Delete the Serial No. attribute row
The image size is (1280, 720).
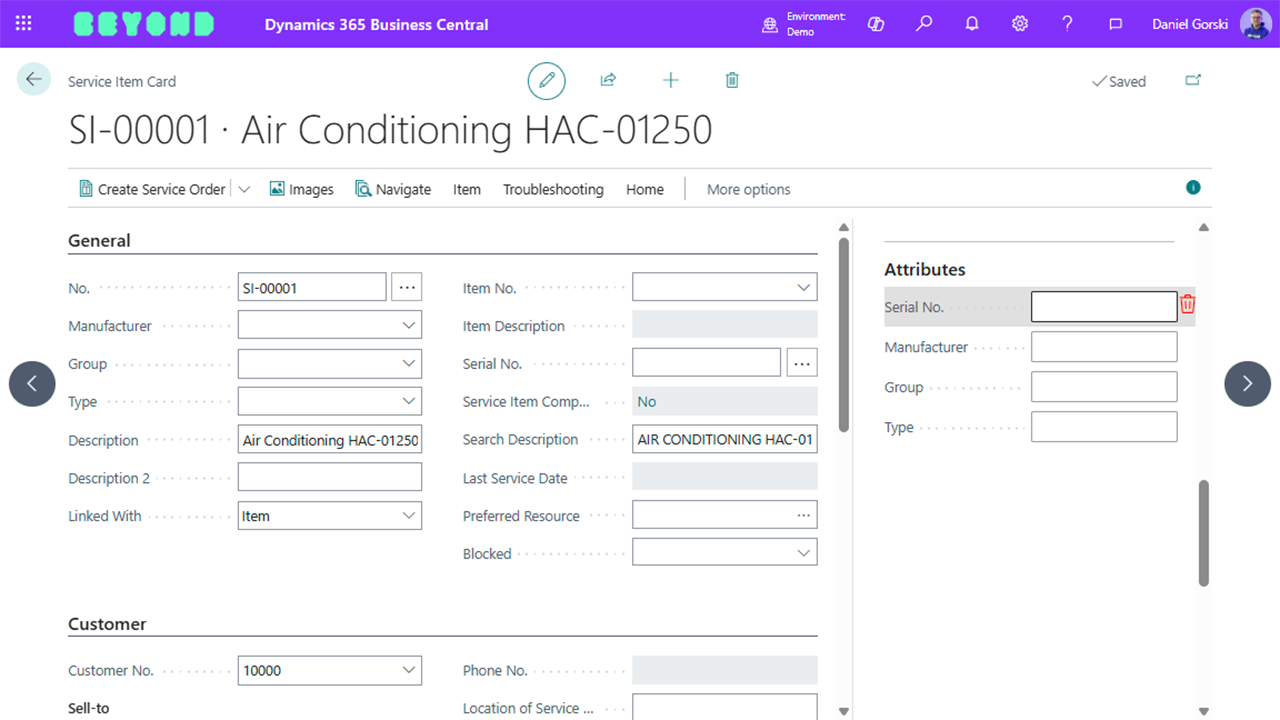pyautogui.click(x=1188, y=305)
